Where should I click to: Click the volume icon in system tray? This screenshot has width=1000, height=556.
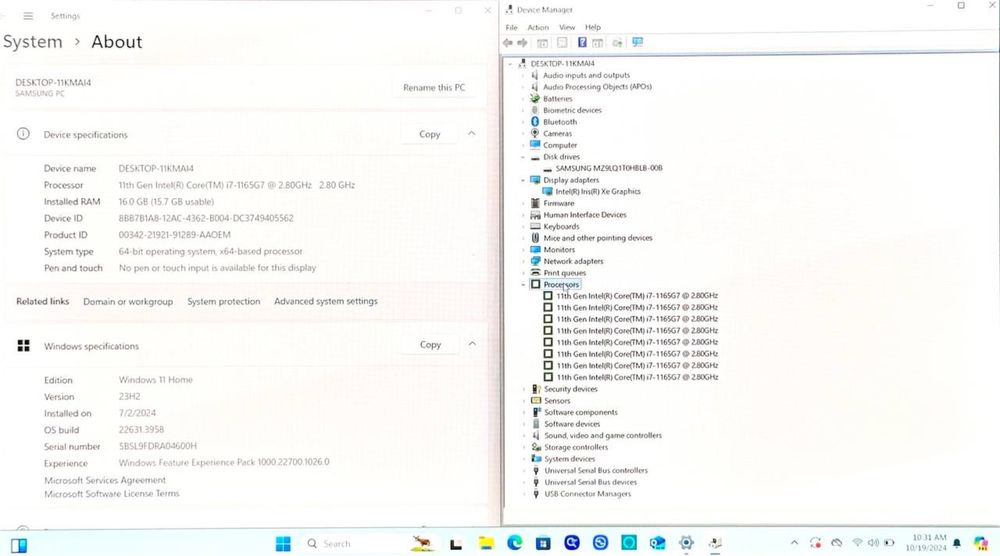873,543
